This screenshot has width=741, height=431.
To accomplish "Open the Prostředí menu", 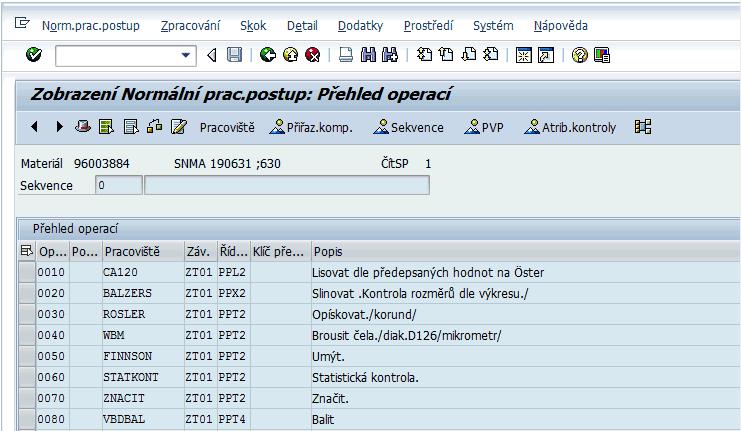I will [428, 26].
